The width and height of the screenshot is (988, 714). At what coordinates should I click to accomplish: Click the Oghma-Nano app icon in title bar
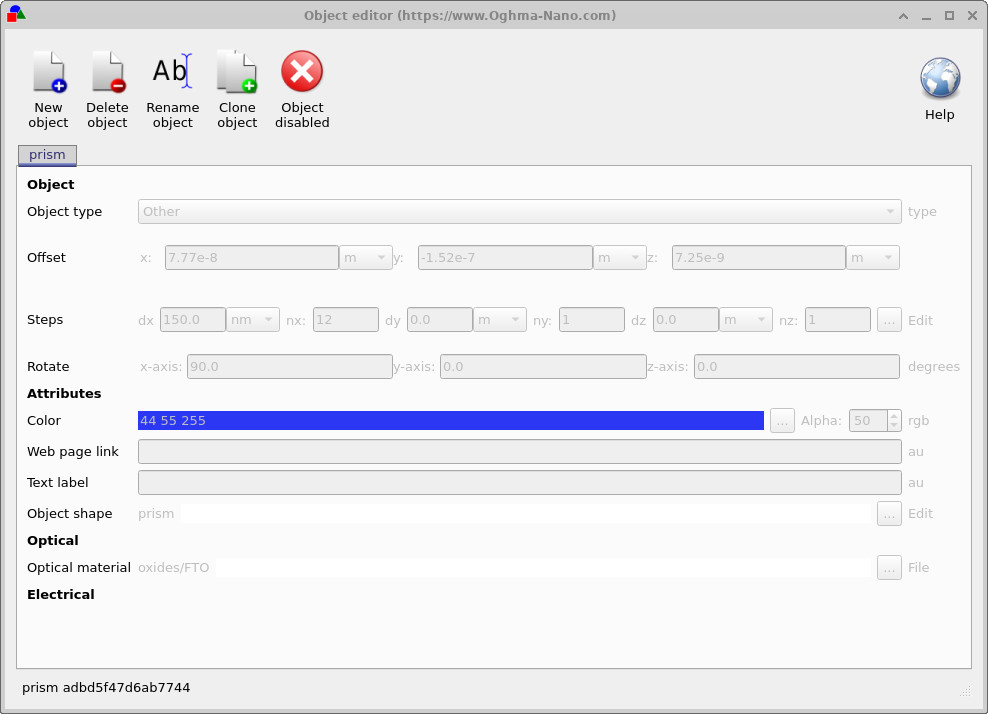[x=16, y=14]
